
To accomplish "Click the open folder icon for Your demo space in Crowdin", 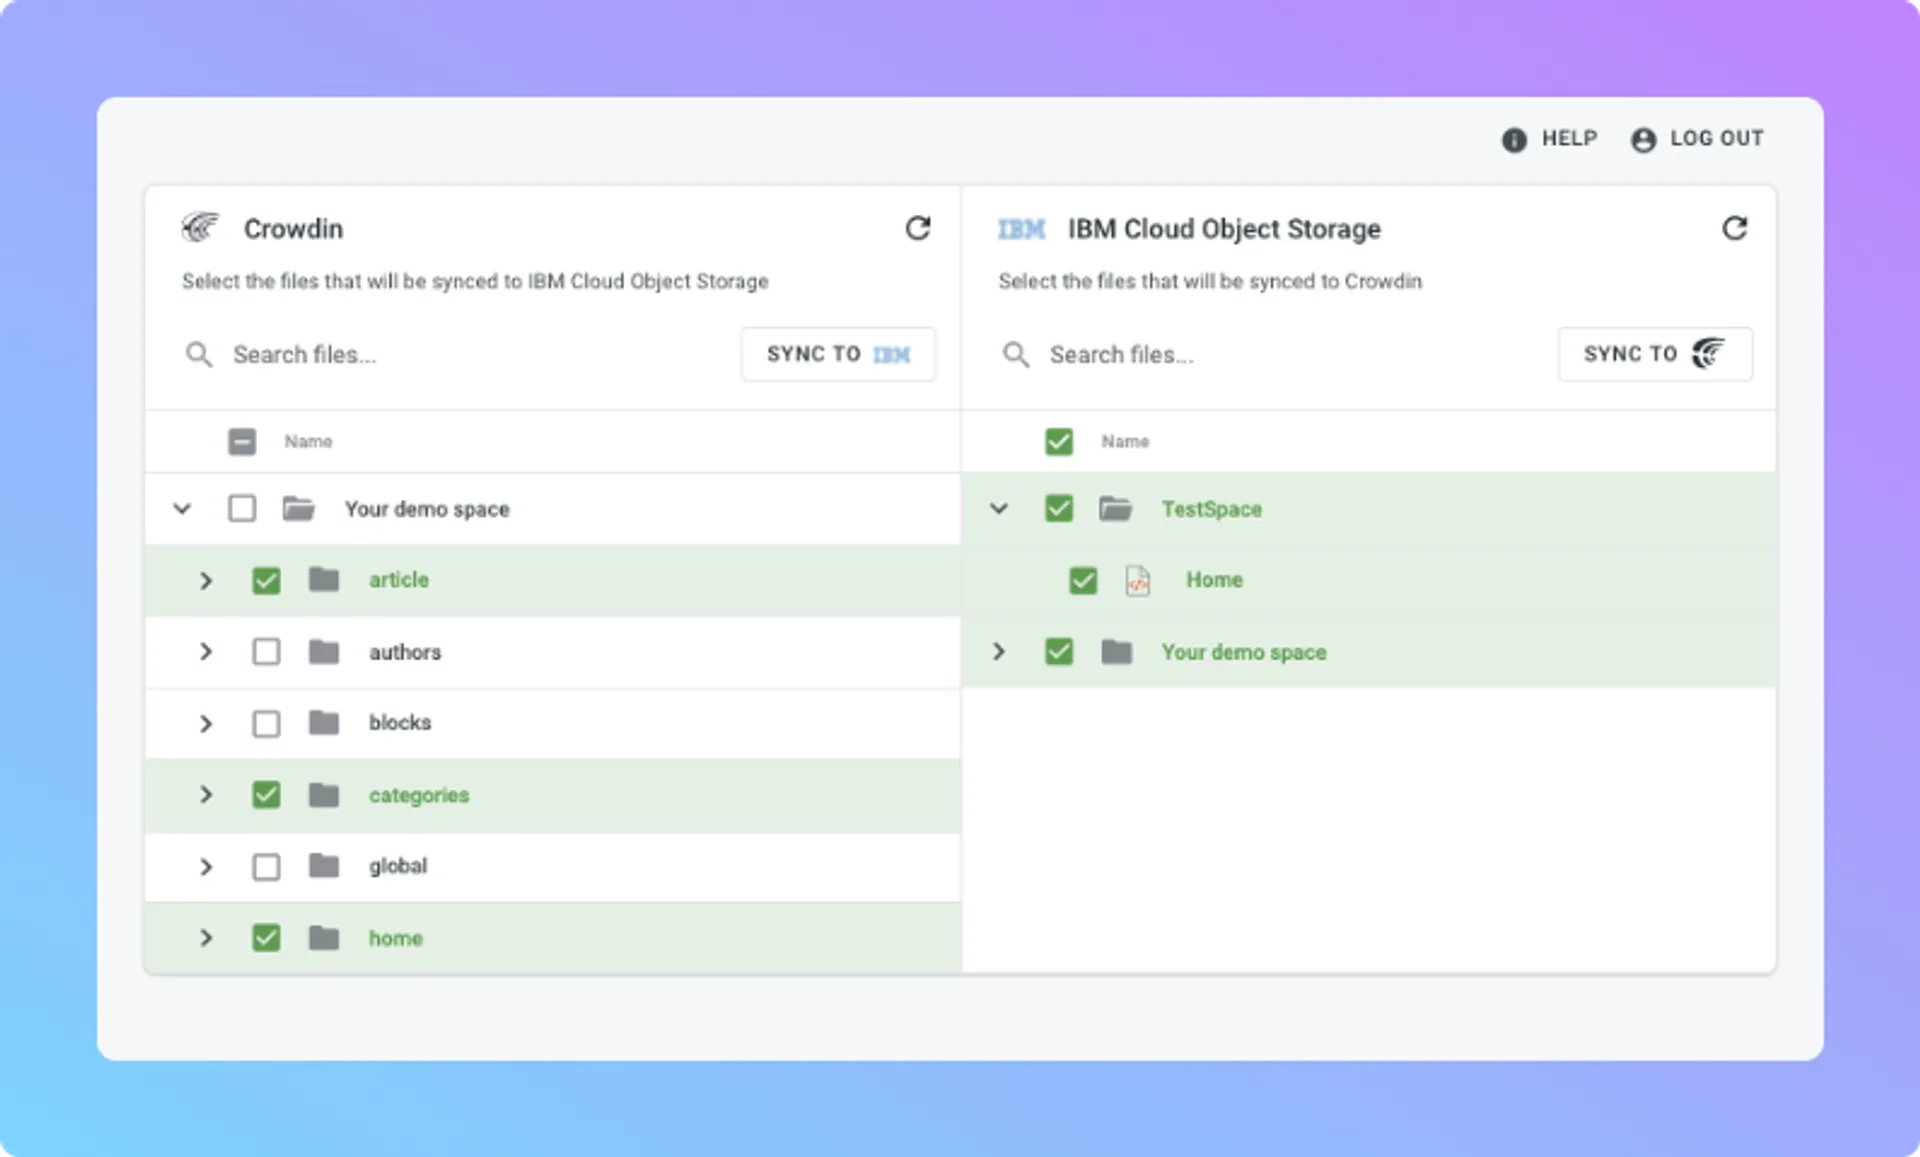I will click(x=298, y=508).
